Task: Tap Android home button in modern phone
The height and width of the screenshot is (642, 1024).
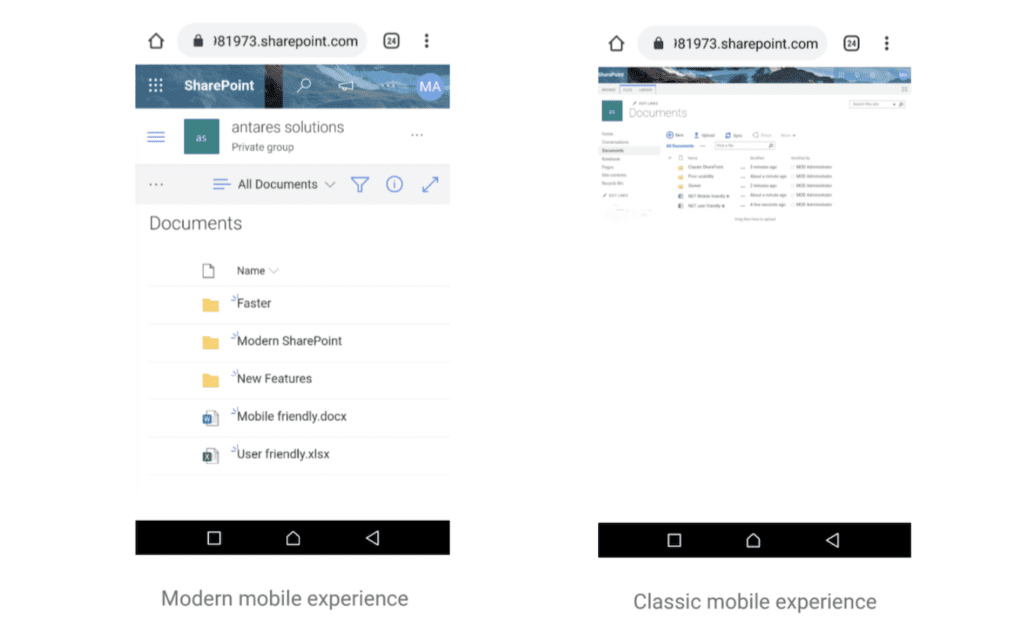Action: click(x=293, y=538)
